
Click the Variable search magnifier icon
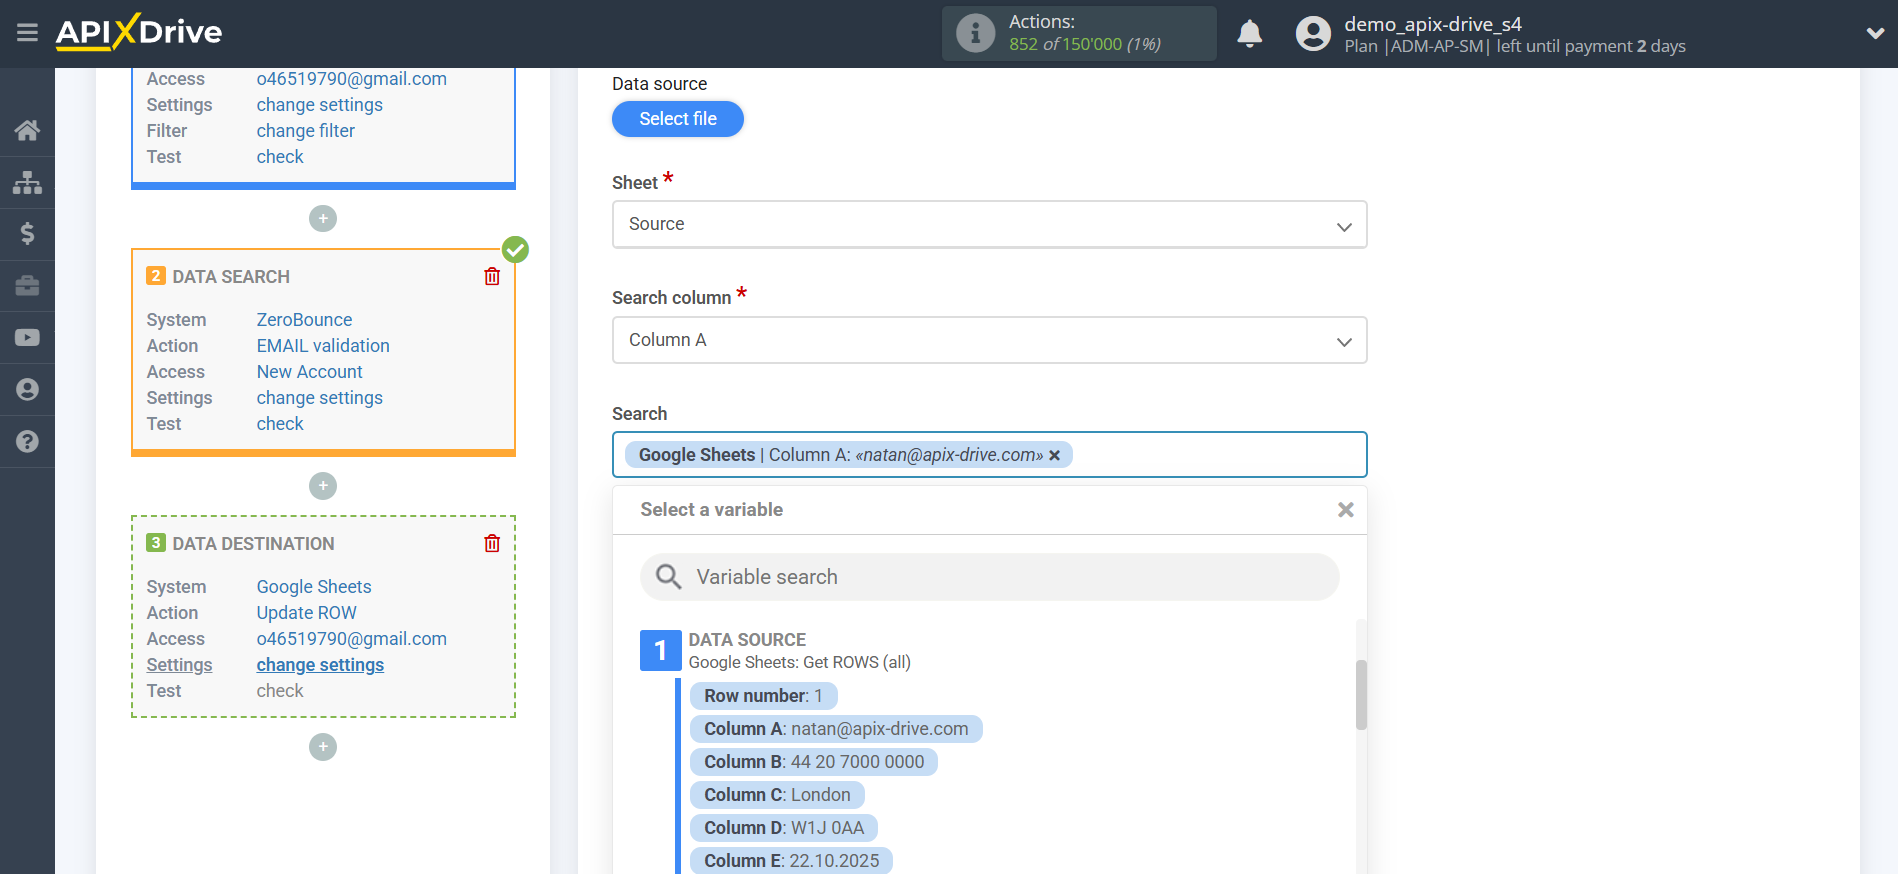(668, 577)
